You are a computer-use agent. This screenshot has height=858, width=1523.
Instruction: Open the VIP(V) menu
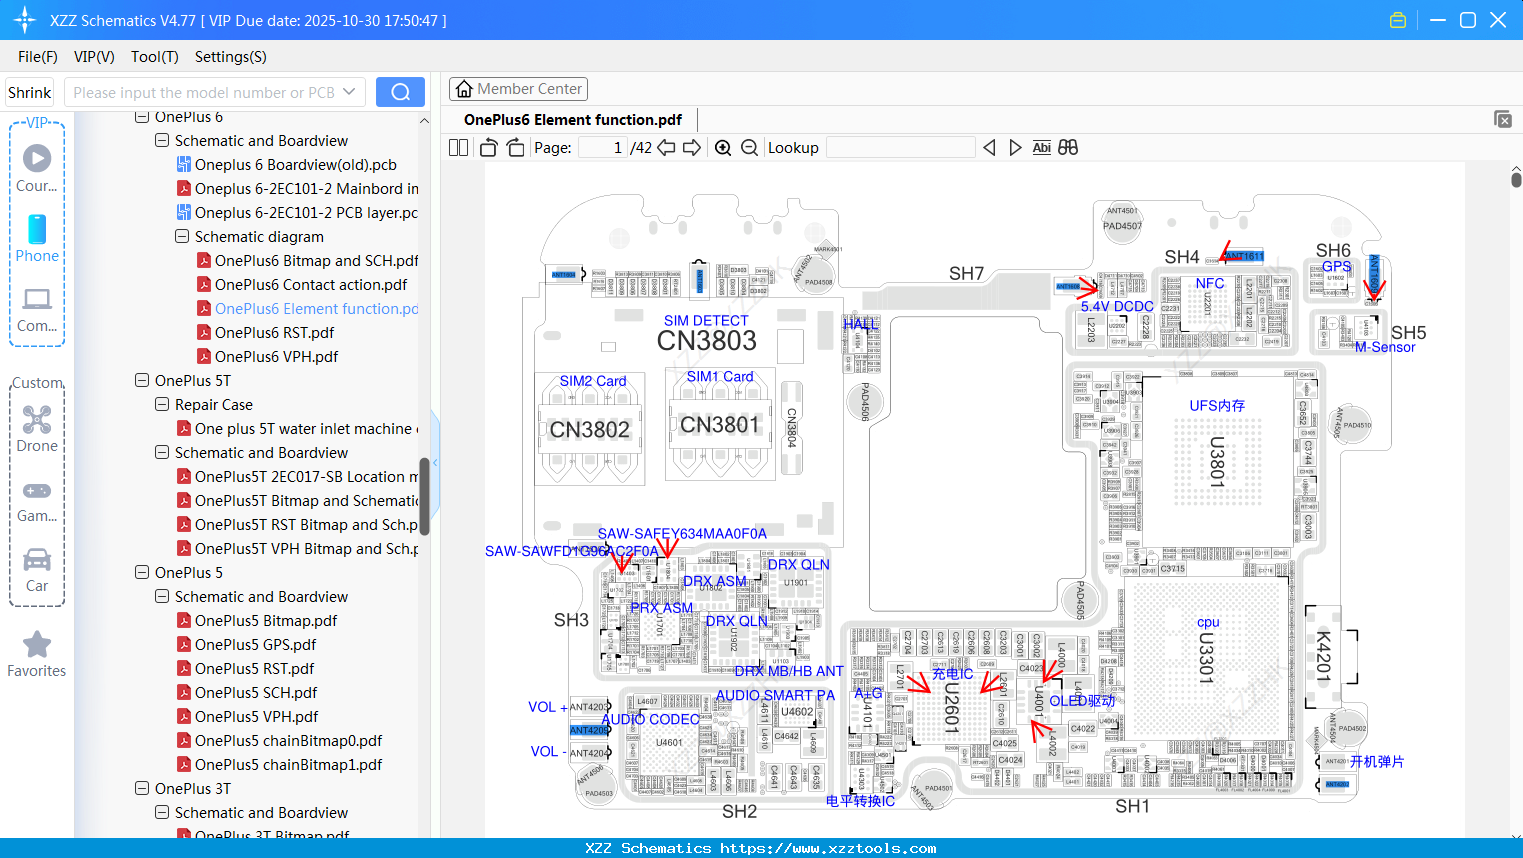click(x=94, y=57)
